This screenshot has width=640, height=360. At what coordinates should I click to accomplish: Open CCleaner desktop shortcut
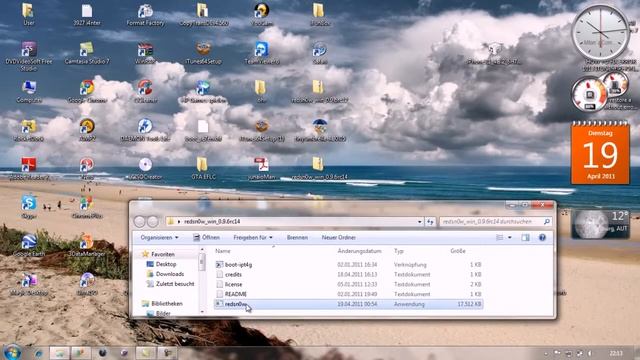(x=145, y=91)
